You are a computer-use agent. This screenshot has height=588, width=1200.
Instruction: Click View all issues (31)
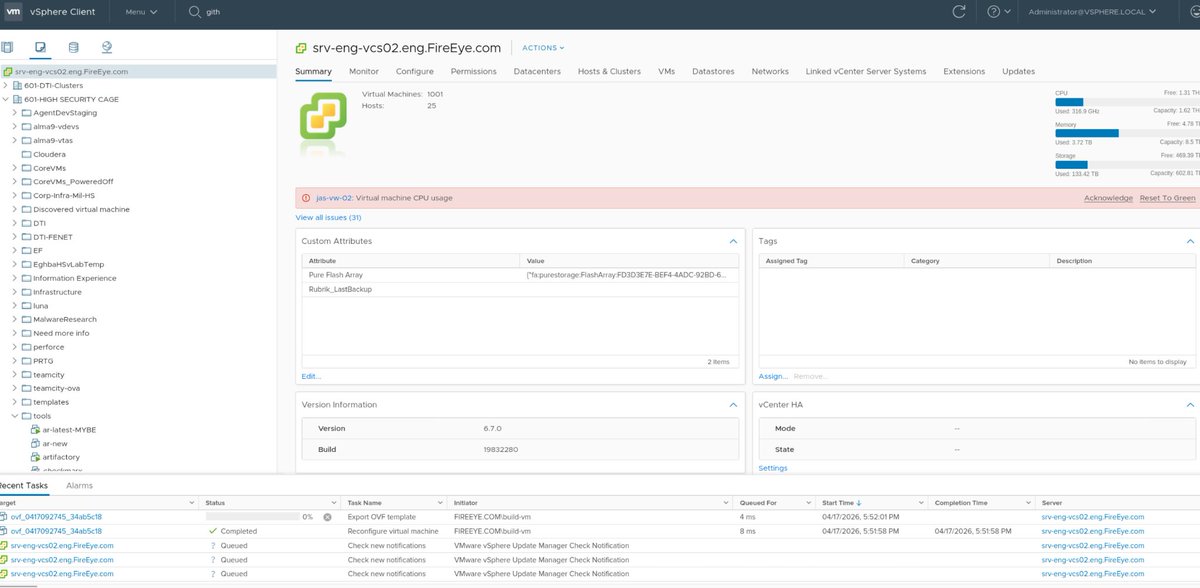328,217
